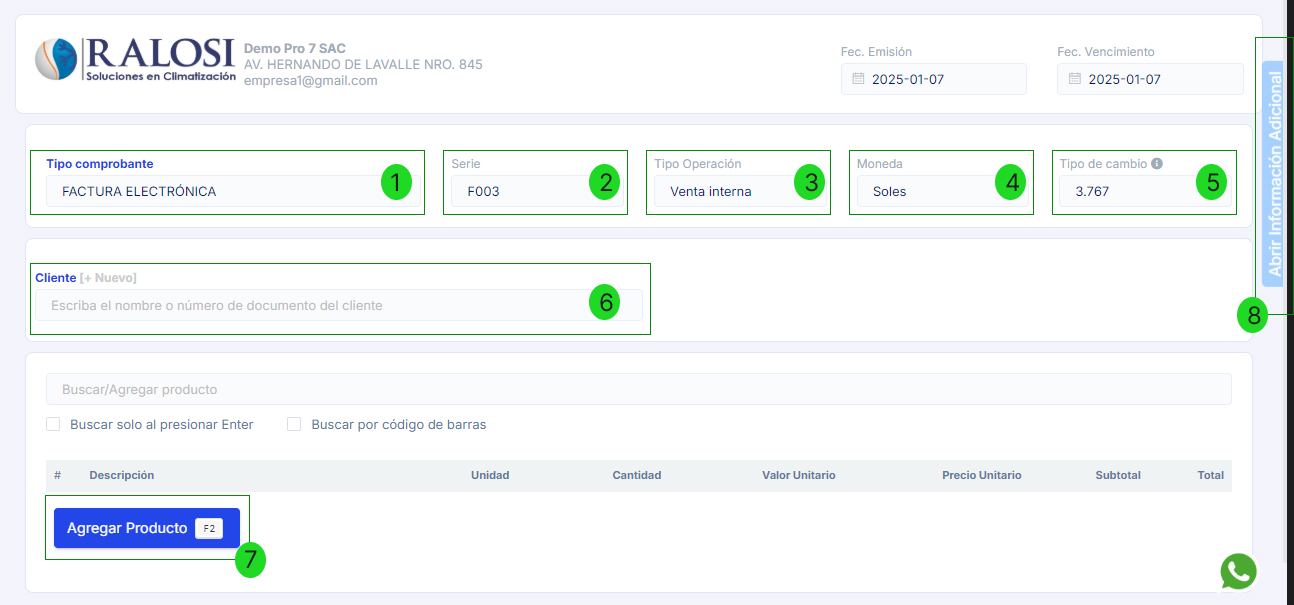Enable Buscar por código de barras
The width and height of the screenshot is (1294, 605).
[x=294, y=424]
